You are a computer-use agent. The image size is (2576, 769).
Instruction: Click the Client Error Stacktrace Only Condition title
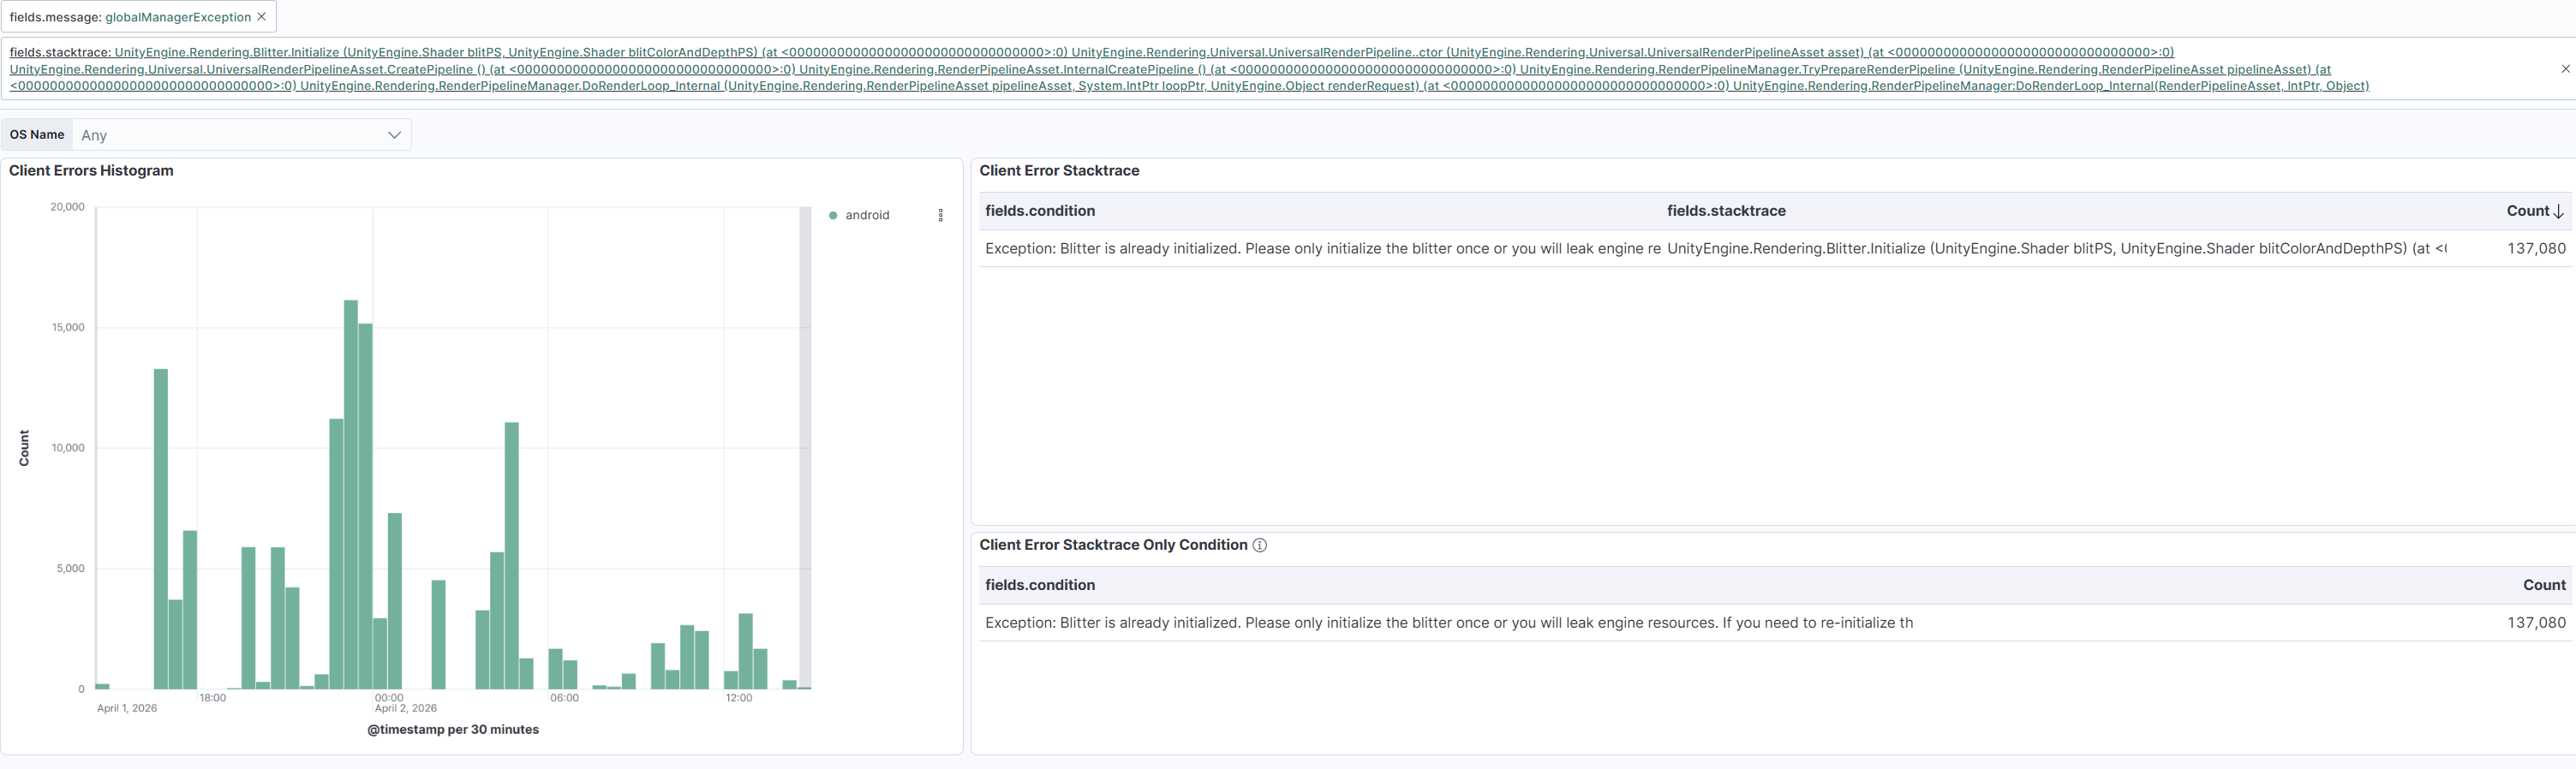(1113, 545)
